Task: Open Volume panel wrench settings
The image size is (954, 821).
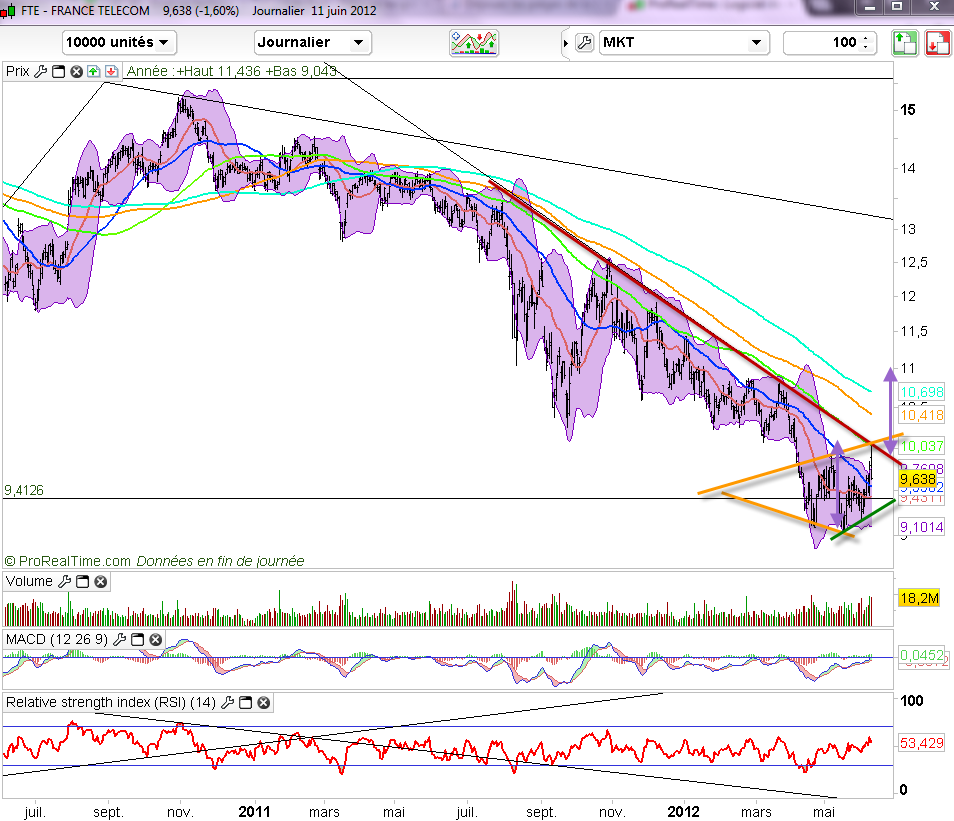Action: pyautogui.click(x=65, y=581)
